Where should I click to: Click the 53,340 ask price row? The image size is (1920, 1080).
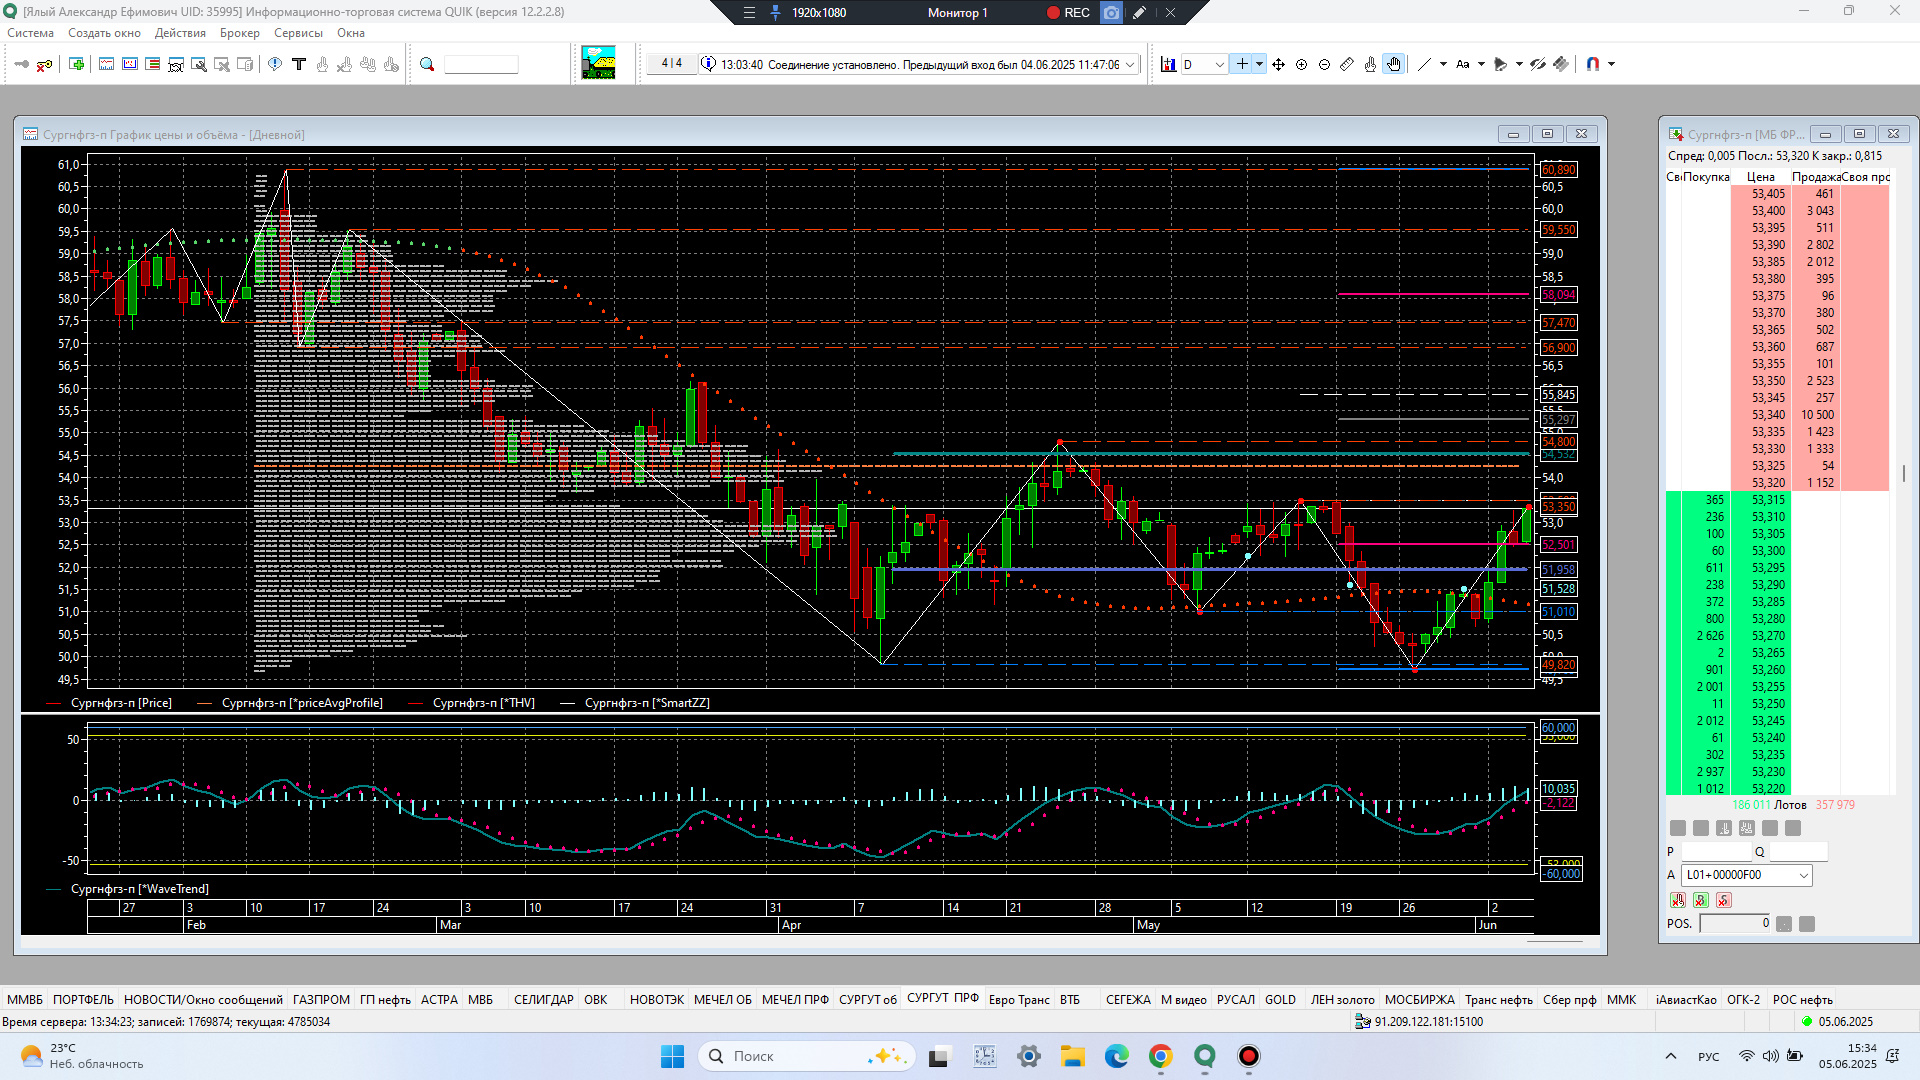click(x=1767, y=415)
